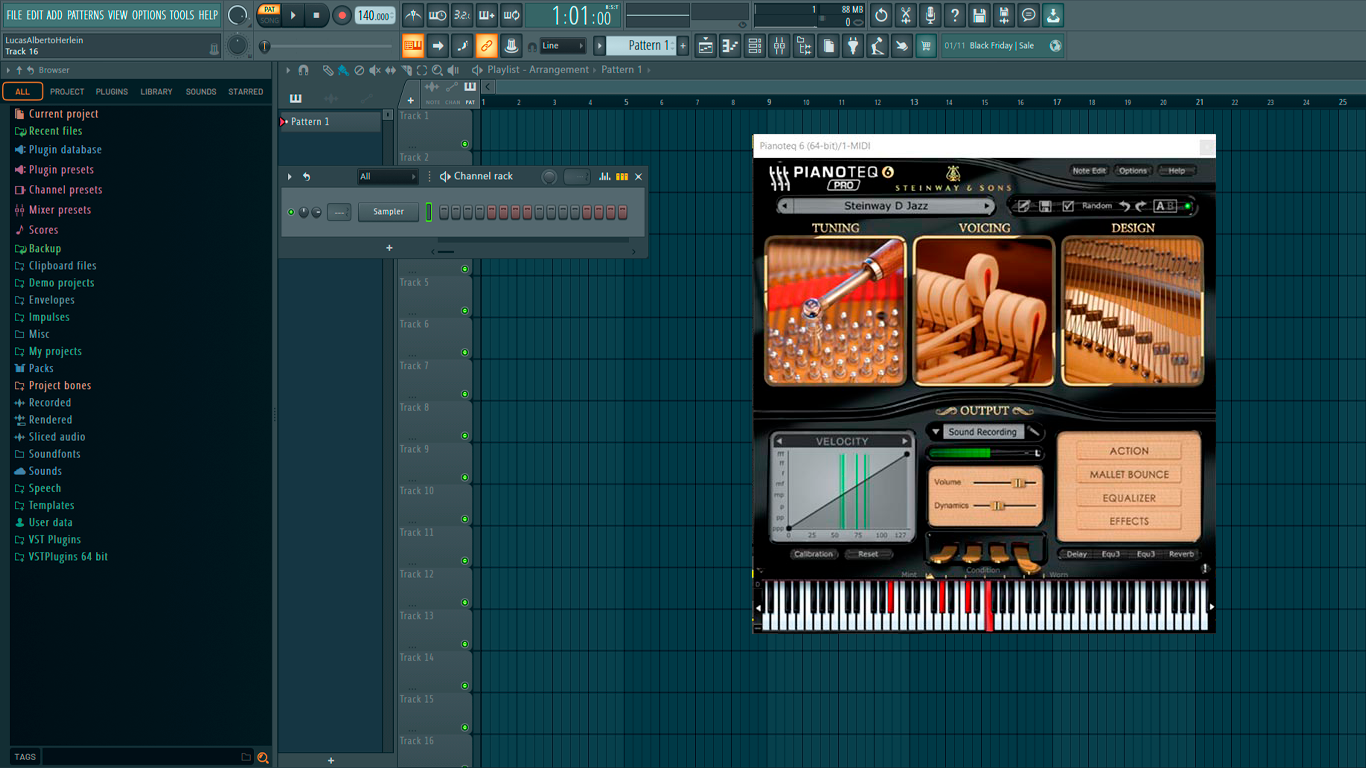Adjust the Pianoteq Dynamics slider
This screenshot has height=768, width=1366.
tap(997, 506)
